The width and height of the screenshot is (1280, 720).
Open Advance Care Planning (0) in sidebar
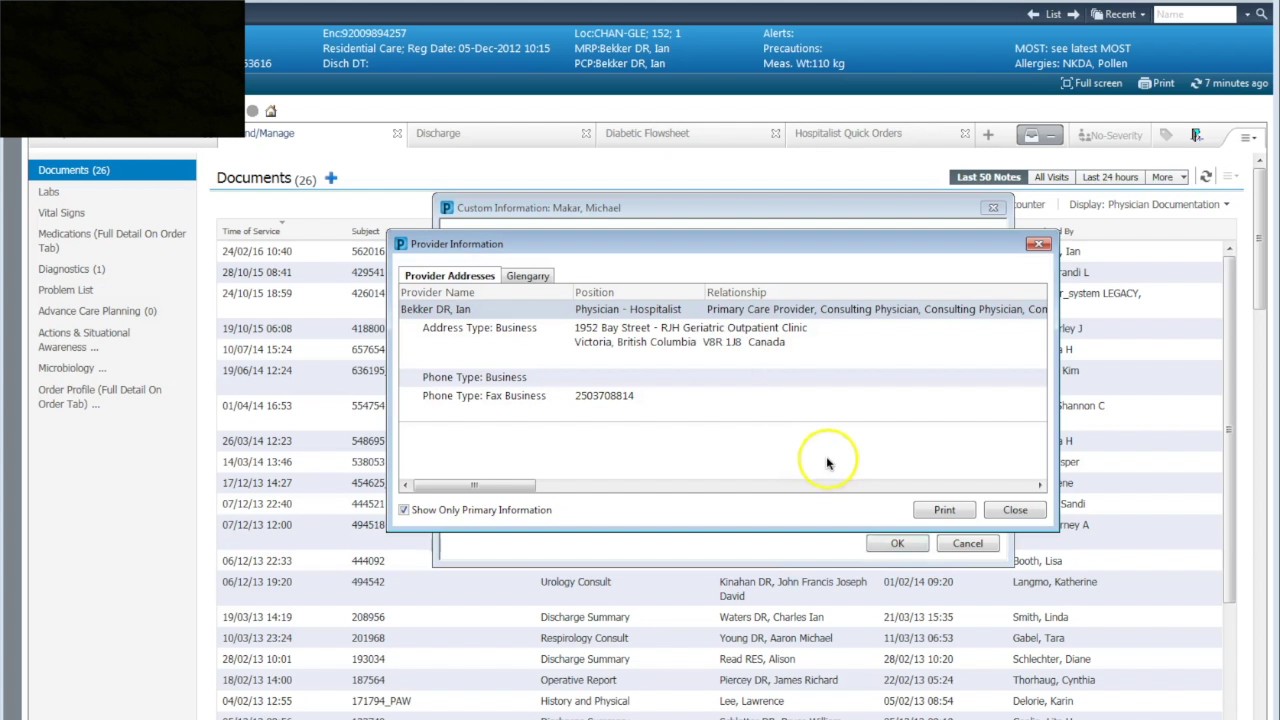pyautogui.click(x=97, y=311)
